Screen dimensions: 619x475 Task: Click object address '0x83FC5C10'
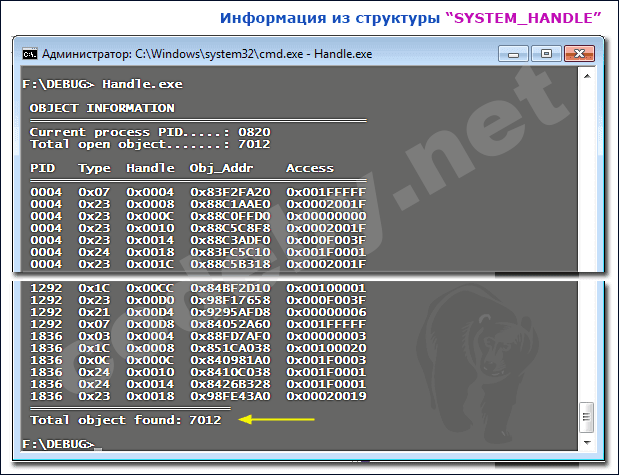click(x=231, y=252)
